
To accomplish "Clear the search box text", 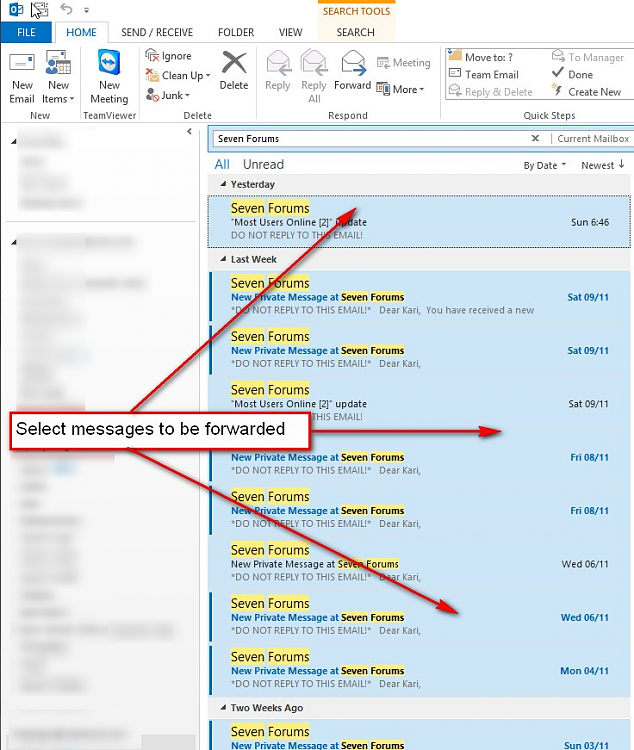I will (535, 138).
